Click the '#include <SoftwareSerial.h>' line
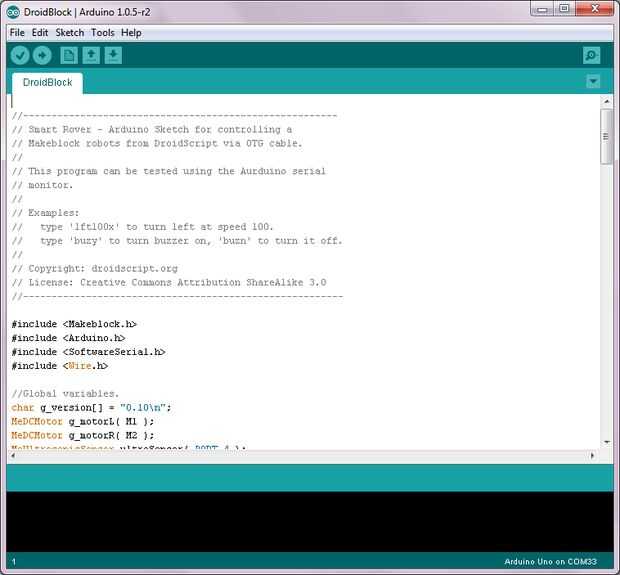 pyautogui.click(x=88, y=352)
